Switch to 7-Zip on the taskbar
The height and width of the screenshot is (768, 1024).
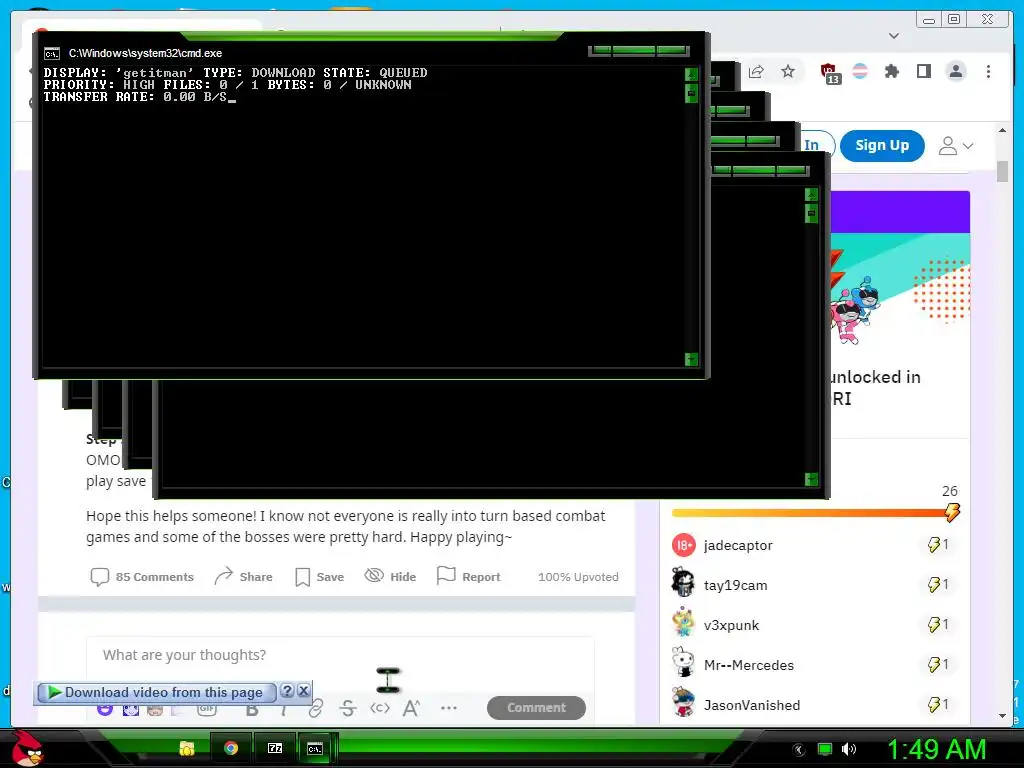pos(275,748)
